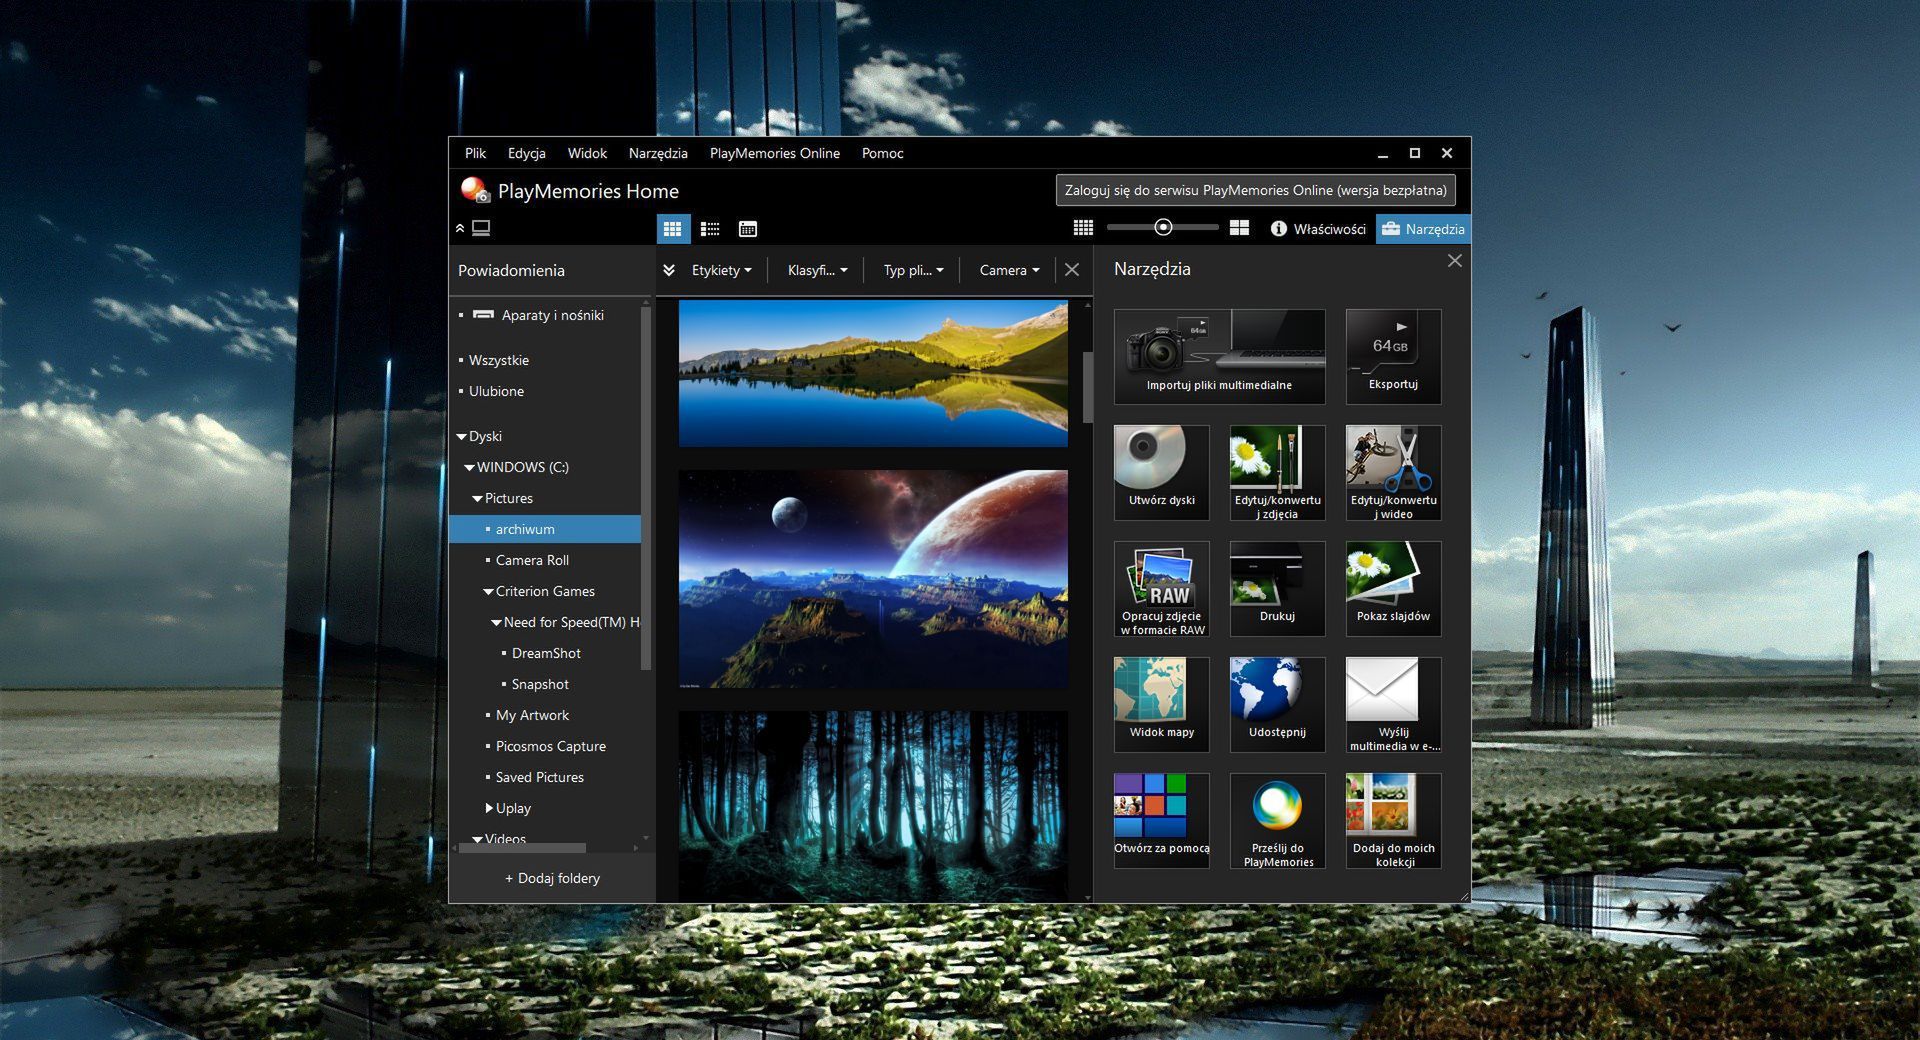Adjust the thumbnail size slider

[1163, 228]
